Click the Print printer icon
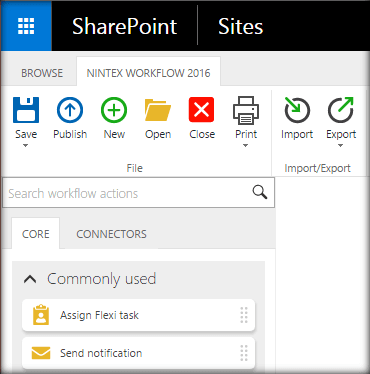This screenshot has width=370, height=374. 246,110
